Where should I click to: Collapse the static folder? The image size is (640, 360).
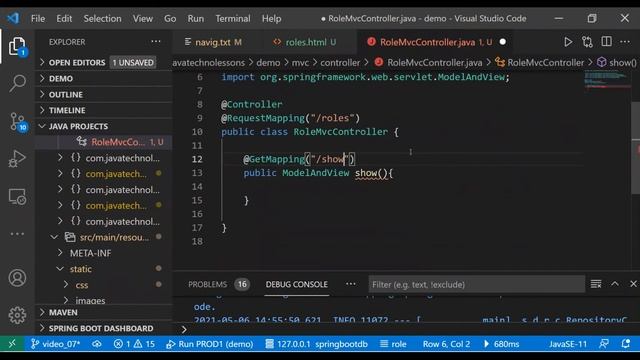point(104,269)
